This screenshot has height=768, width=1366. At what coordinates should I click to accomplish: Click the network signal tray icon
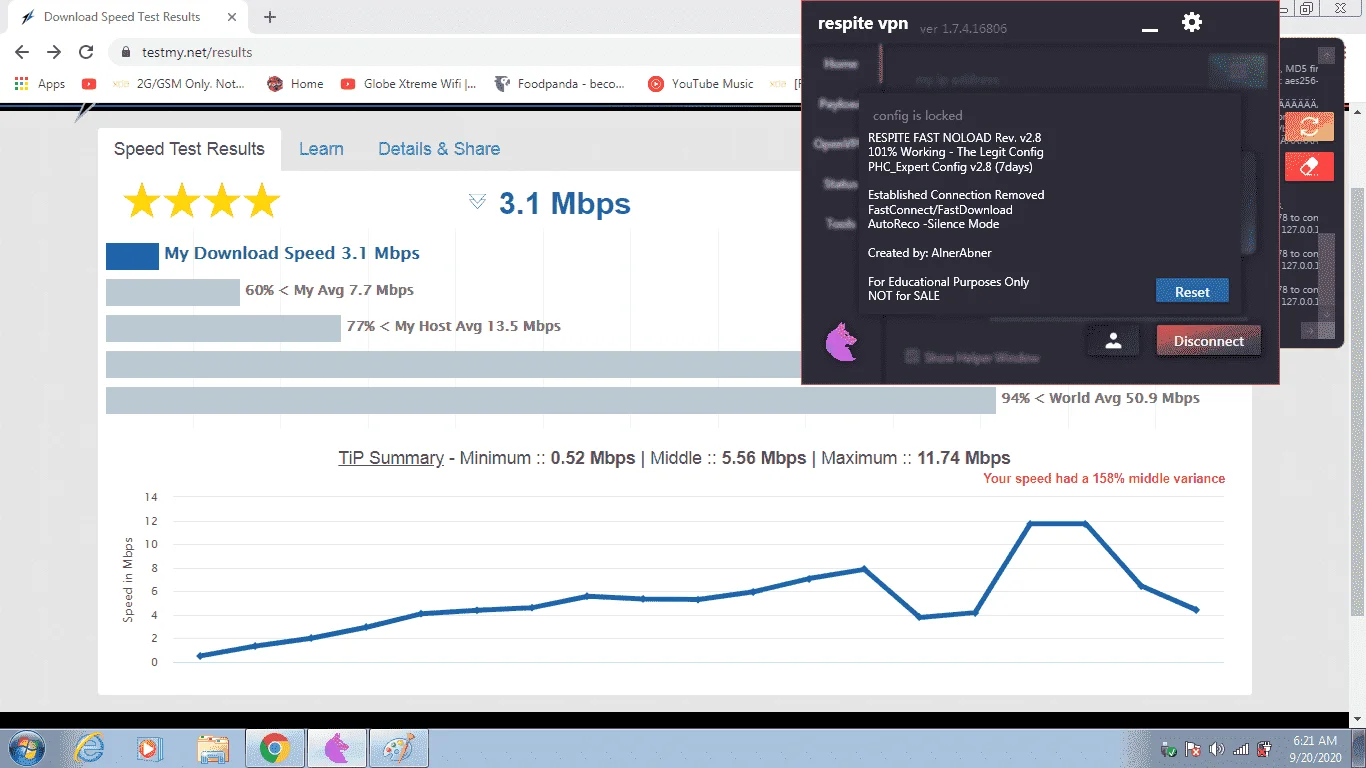[x=1241, y=749]
